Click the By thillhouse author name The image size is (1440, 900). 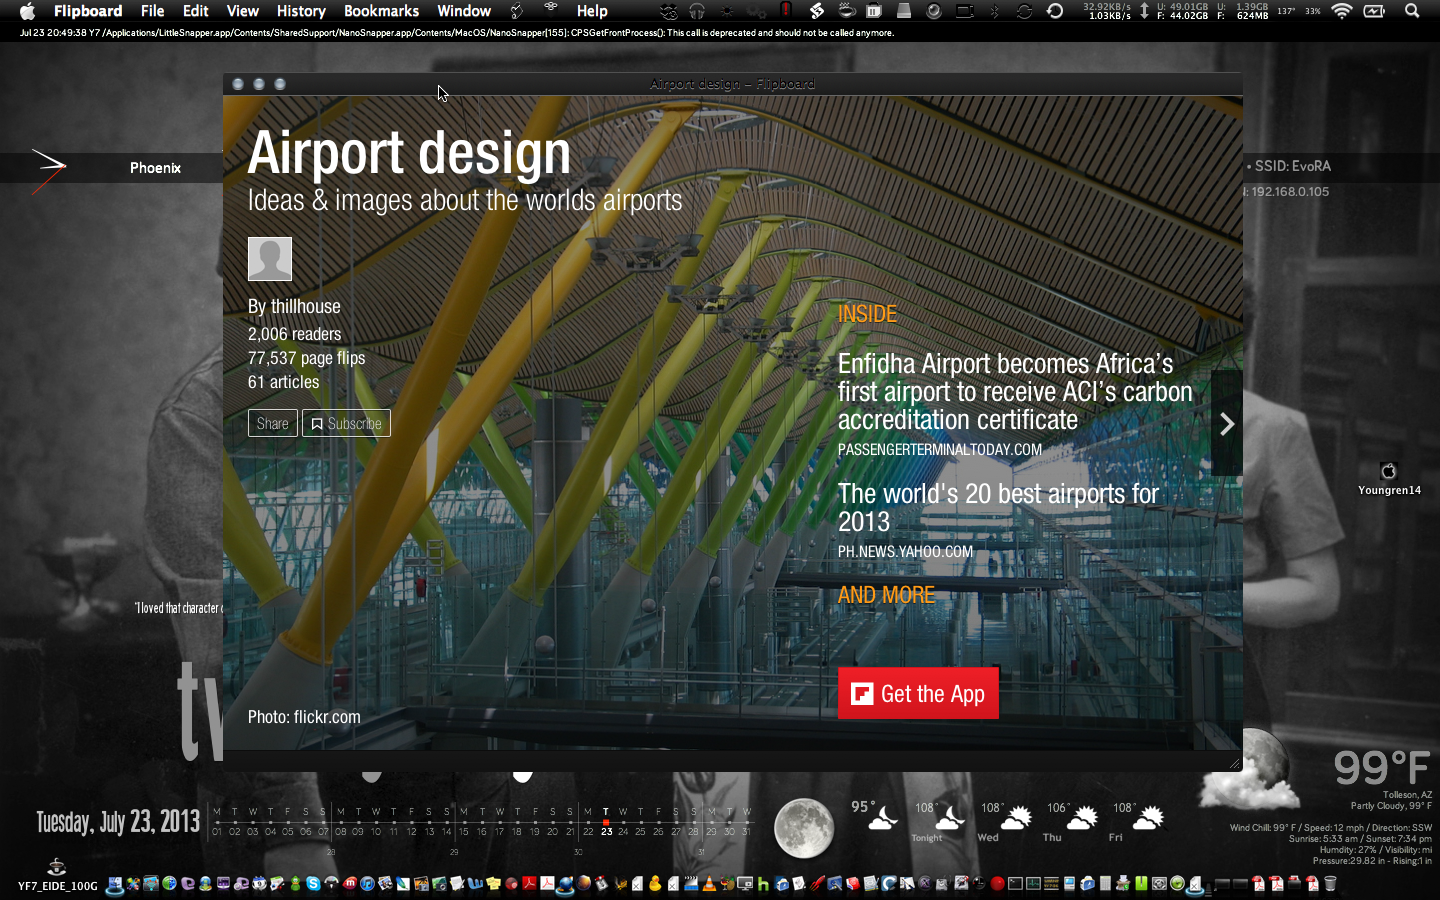coord(294,306)
